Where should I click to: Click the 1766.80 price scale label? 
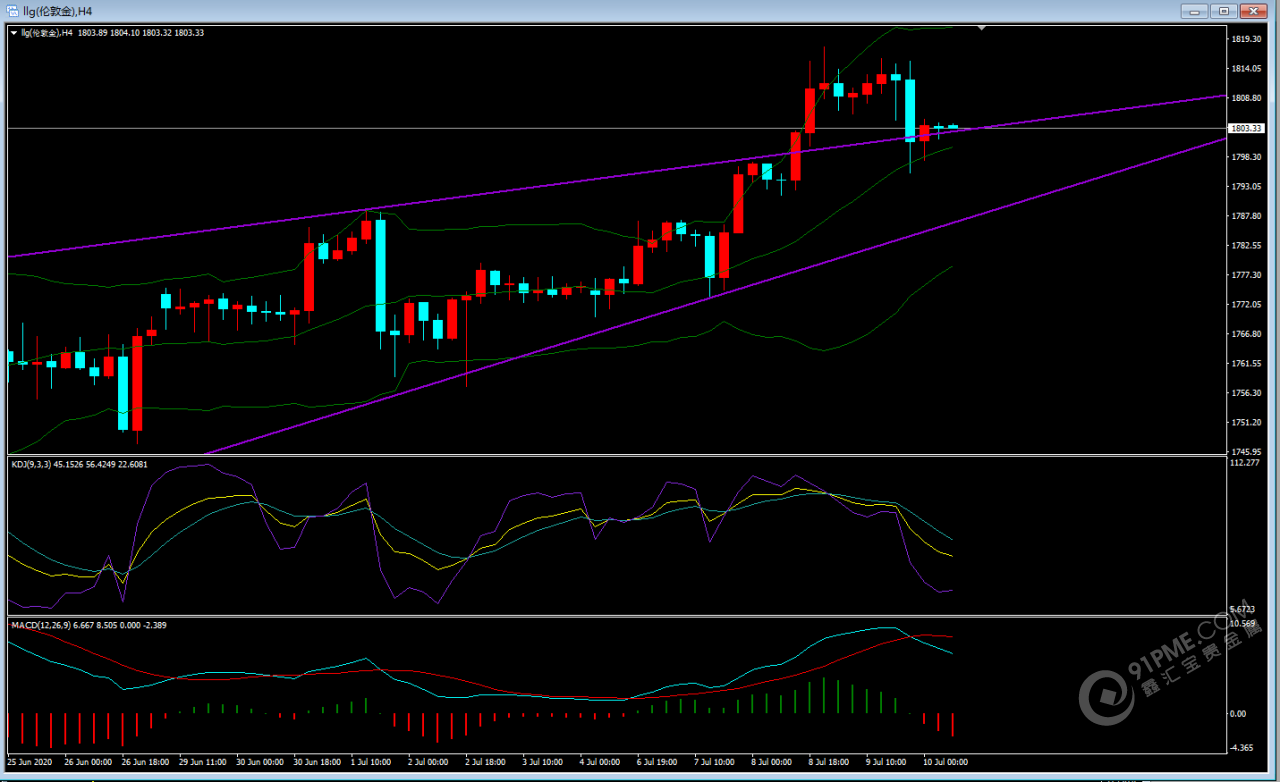[x=1245, y=334]
